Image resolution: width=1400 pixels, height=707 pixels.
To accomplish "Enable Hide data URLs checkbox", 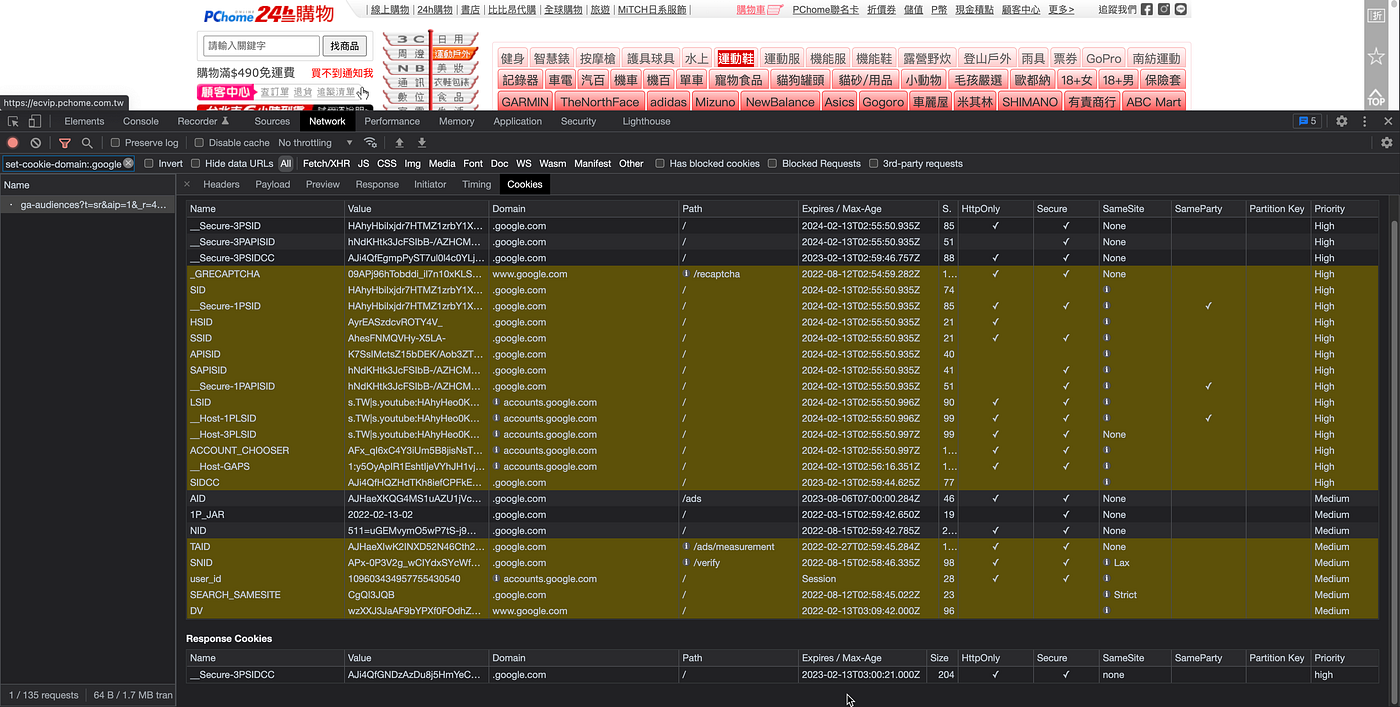I will pos(196,163).
